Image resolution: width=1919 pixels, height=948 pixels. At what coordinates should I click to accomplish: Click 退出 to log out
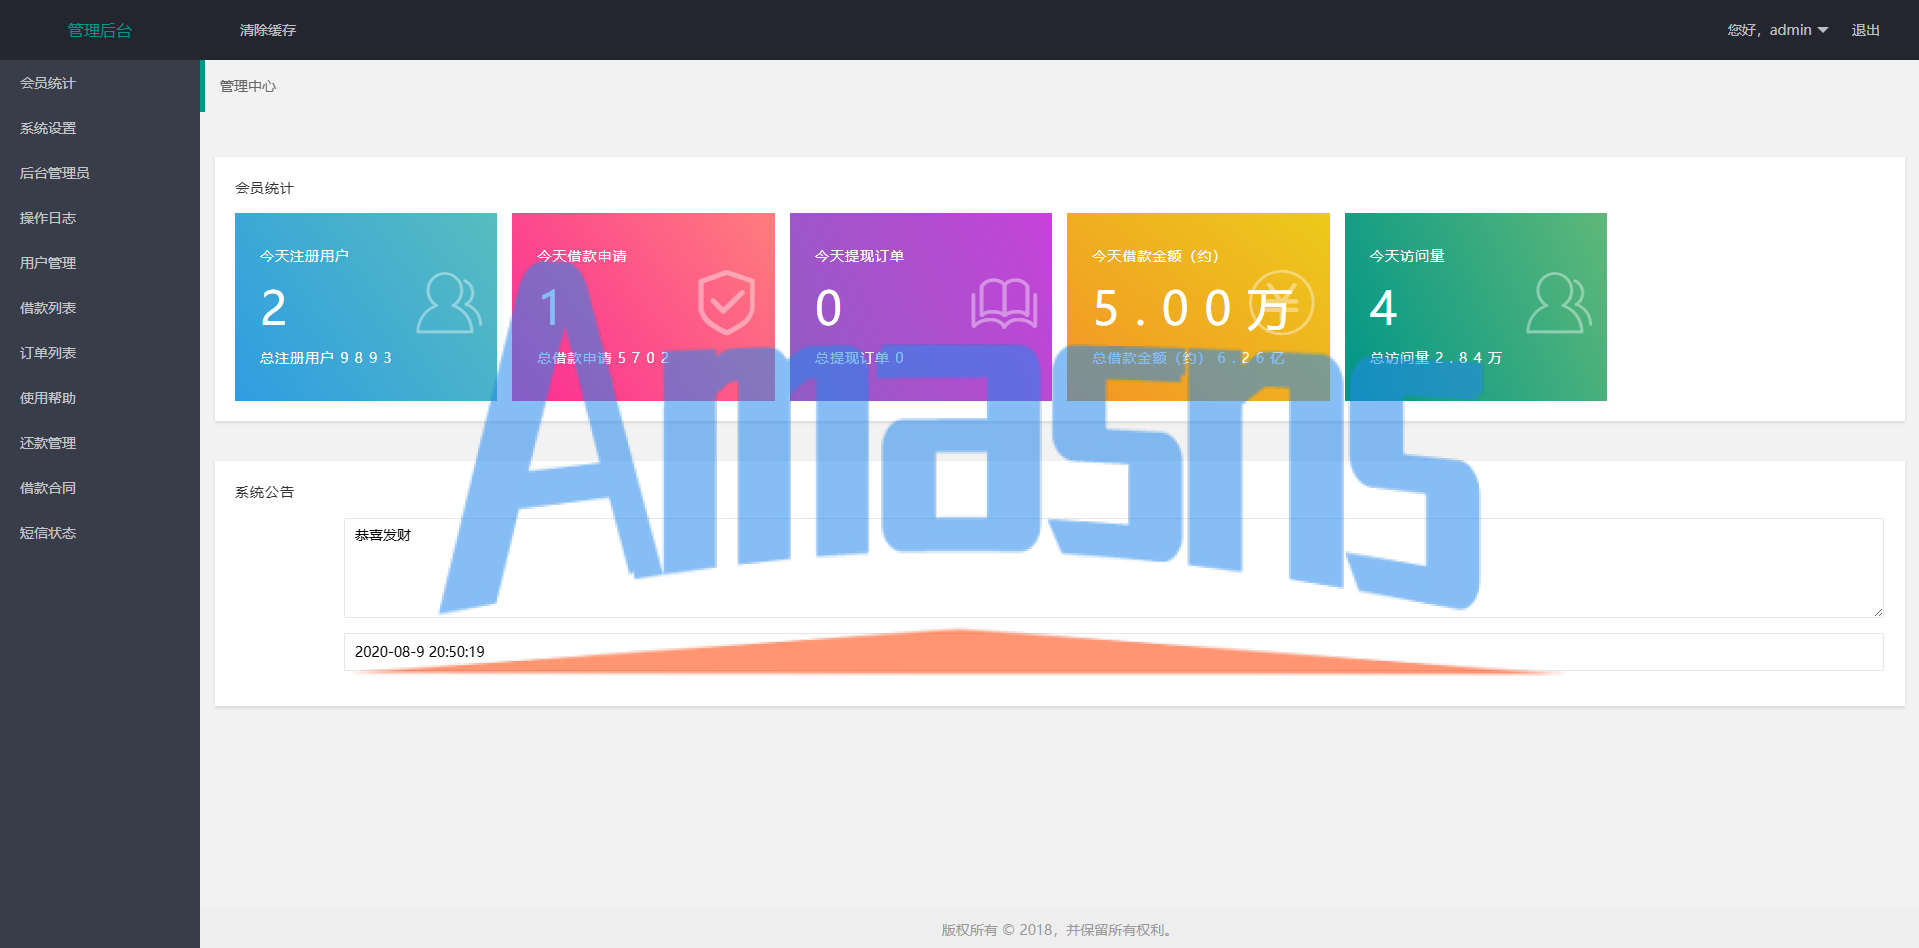click(1865, 30)
